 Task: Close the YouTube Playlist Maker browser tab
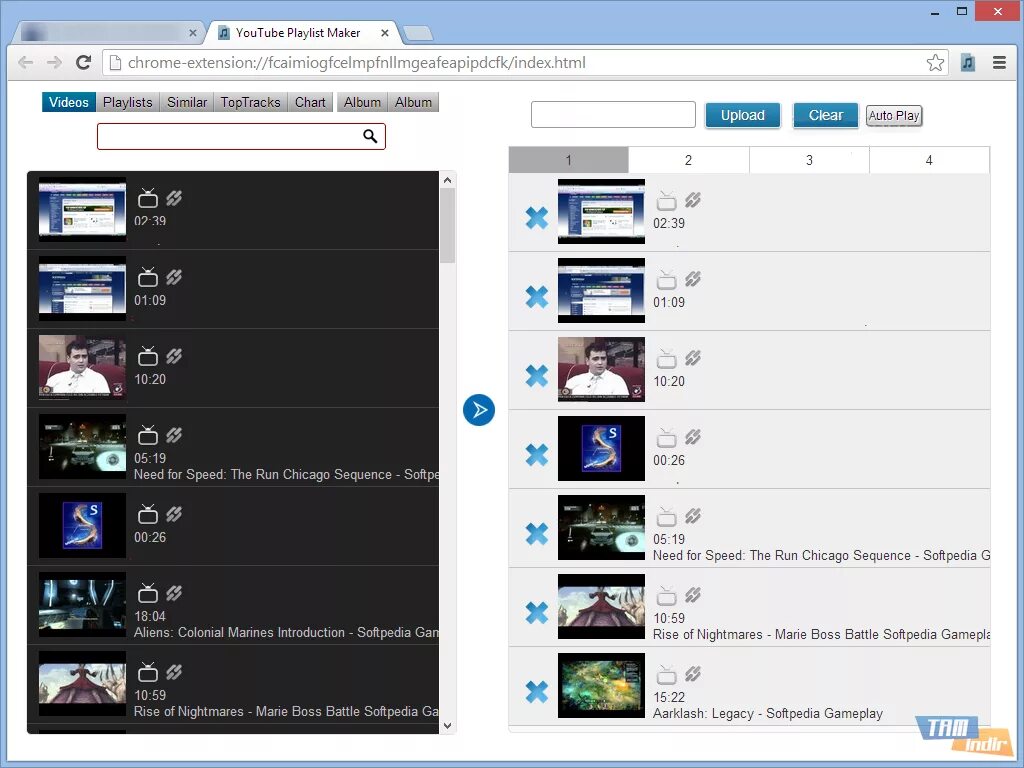tap(385, 33)
